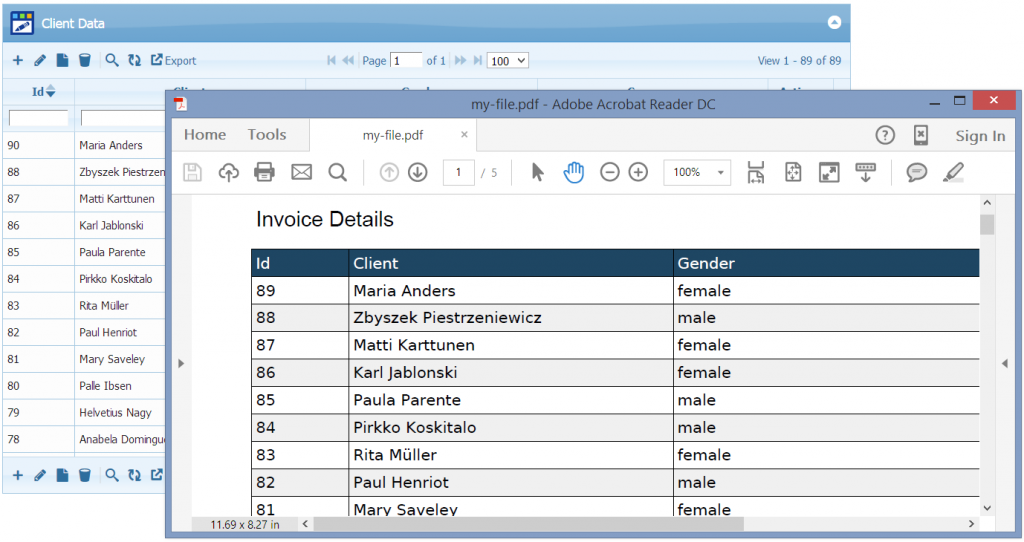Screen dimensions: 1024x542
Task: Click the email envelope icon in Acrobat
Action: [x=301, y=173]
